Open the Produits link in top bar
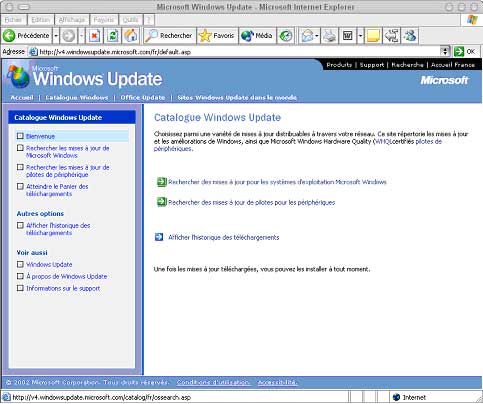The width and height of the screenshot is (483, 404). [339, 65]
